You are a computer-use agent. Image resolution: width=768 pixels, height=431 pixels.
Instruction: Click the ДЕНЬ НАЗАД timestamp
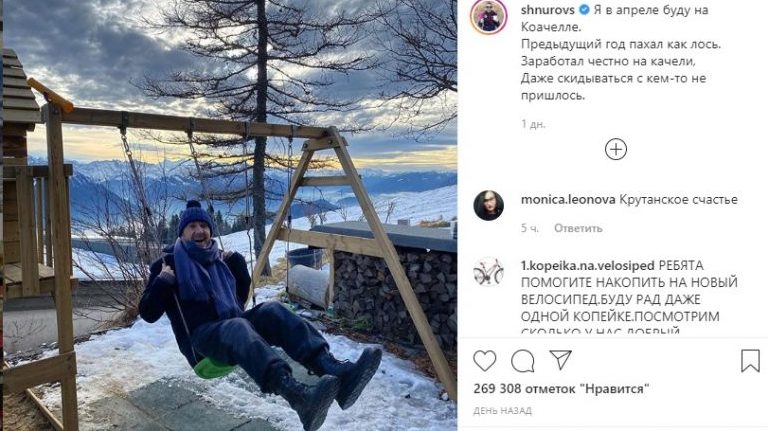pos(503,411)
